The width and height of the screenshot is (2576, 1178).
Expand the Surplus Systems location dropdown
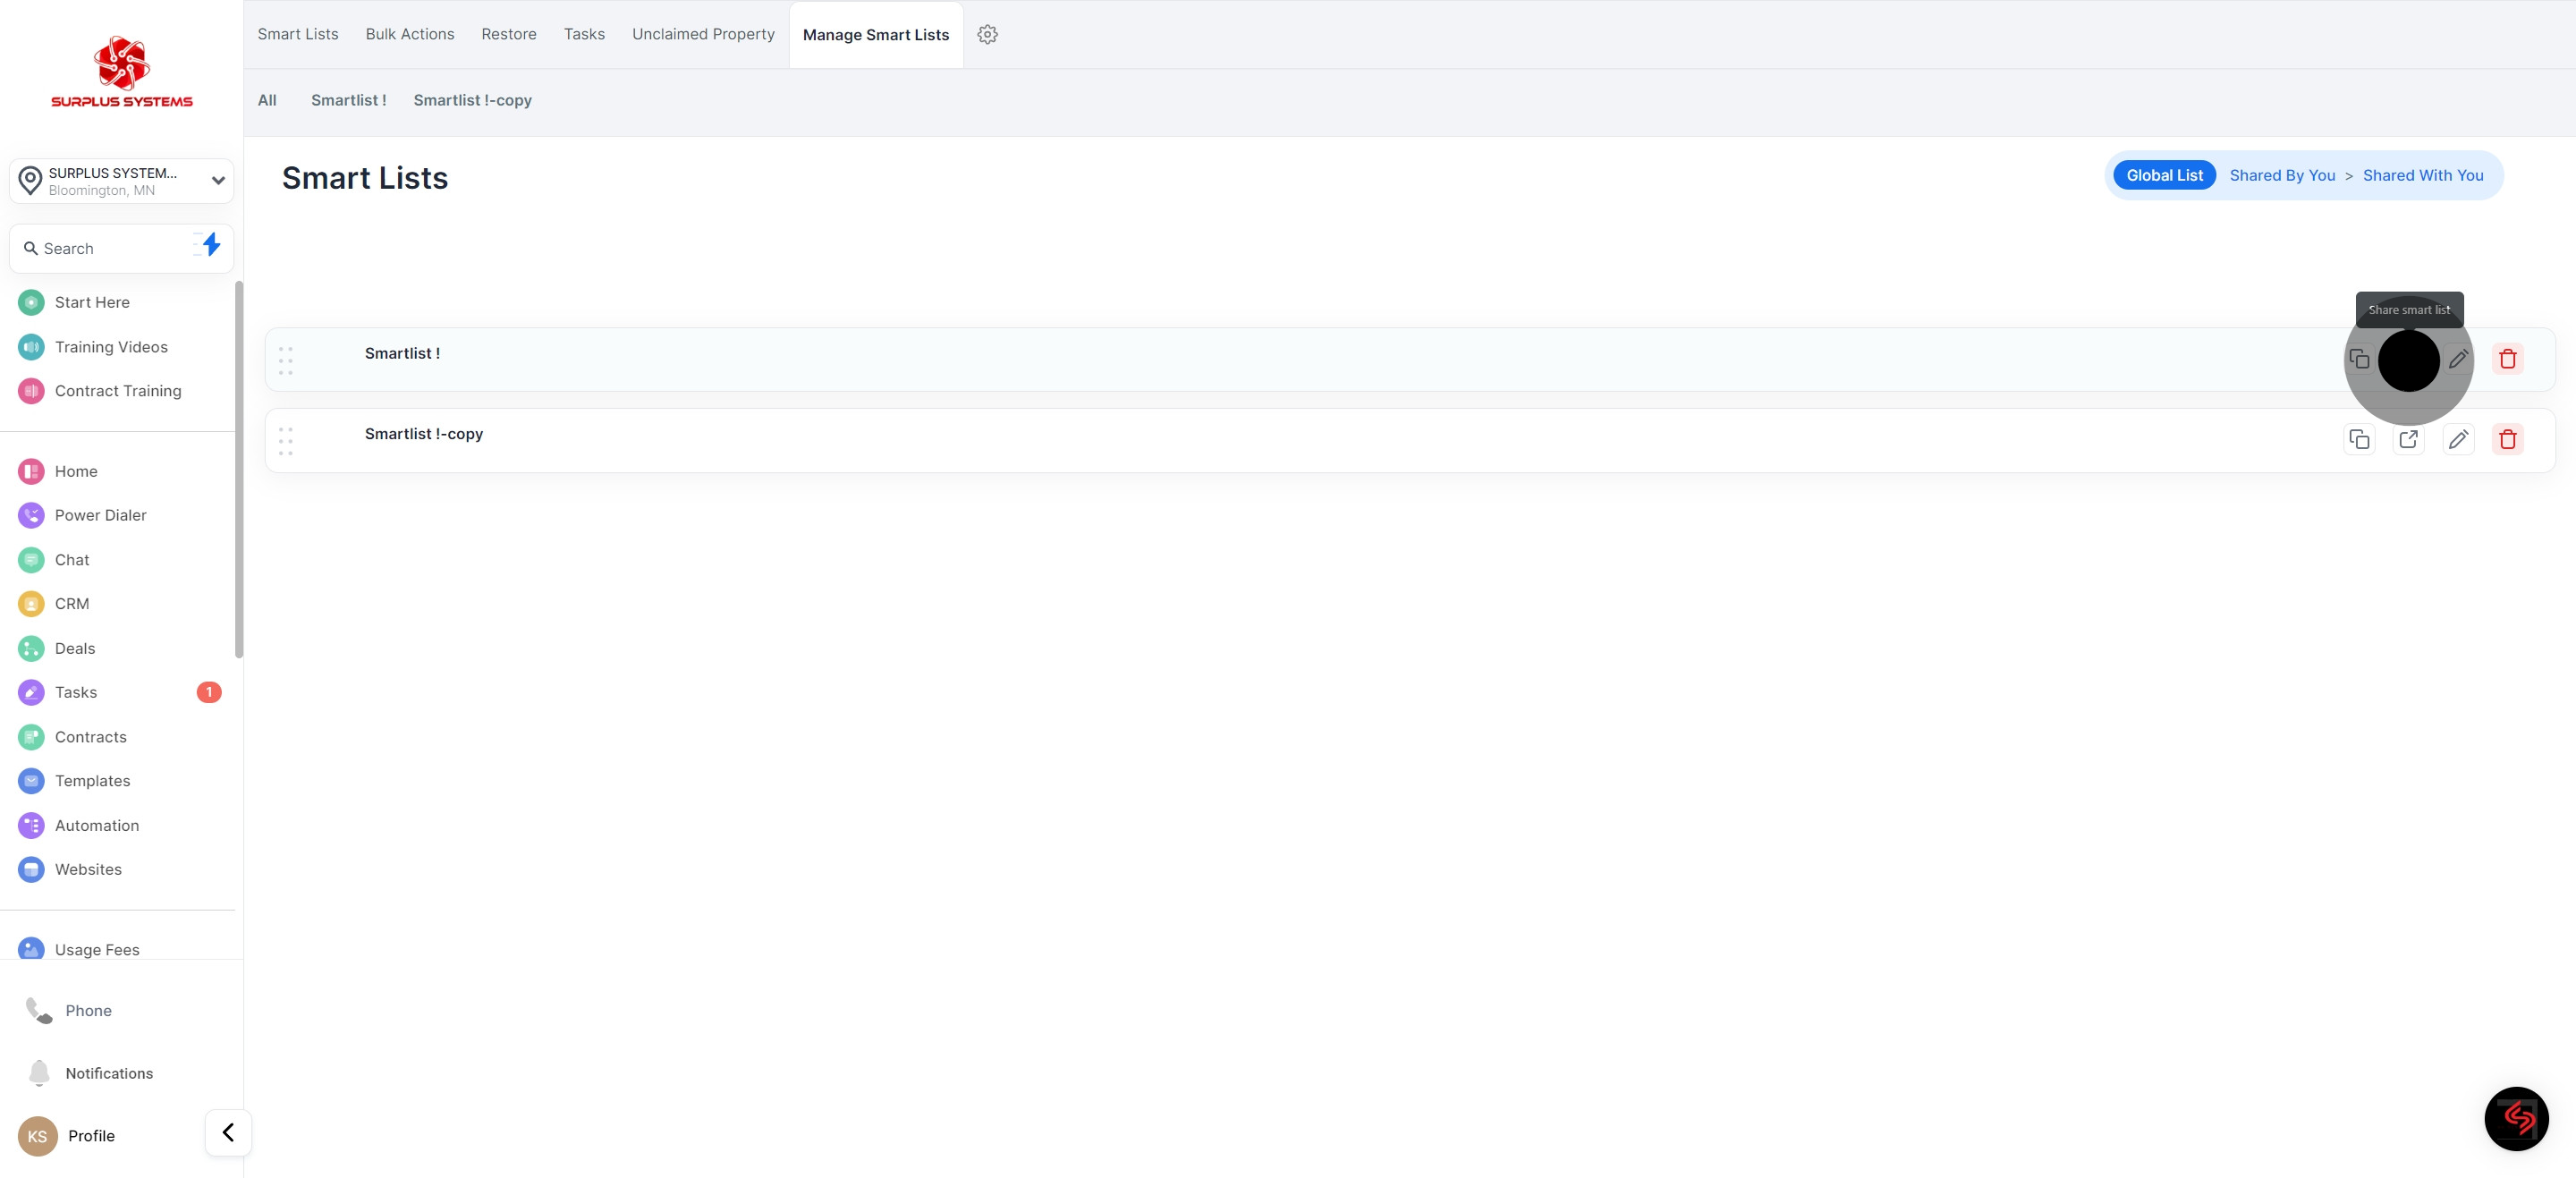coord(217,181)
